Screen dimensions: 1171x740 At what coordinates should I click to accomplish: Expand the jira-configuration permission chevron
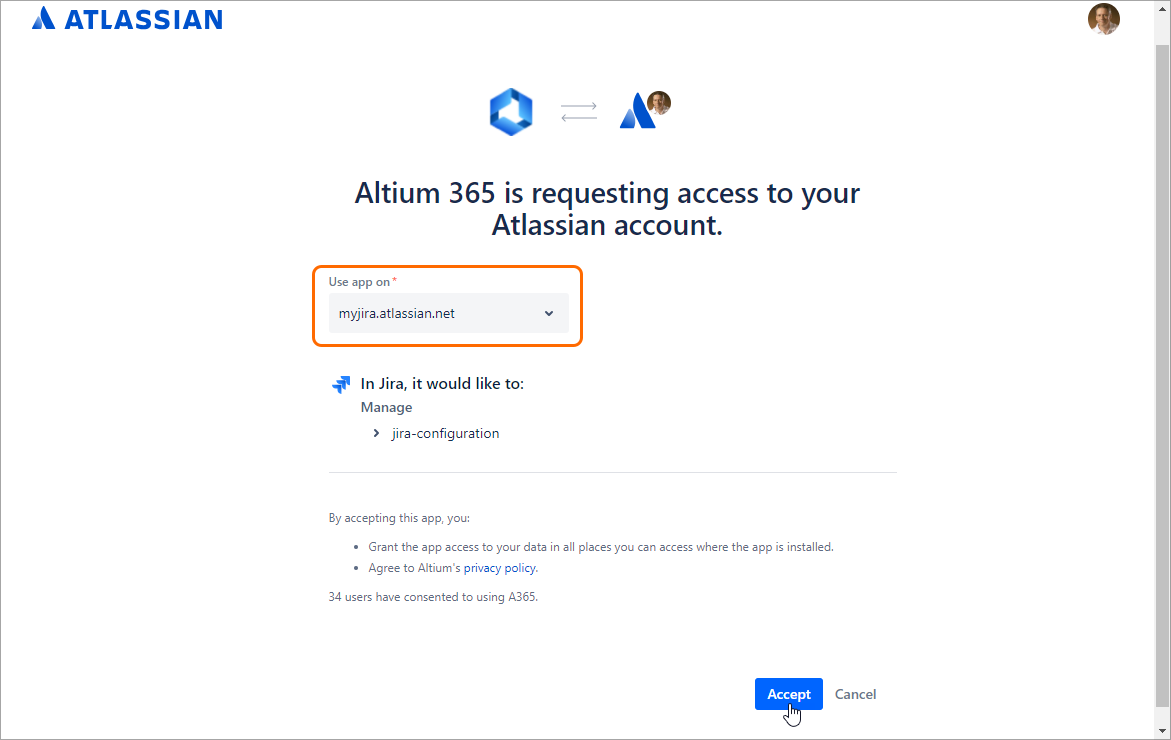[x=376, y=433]
